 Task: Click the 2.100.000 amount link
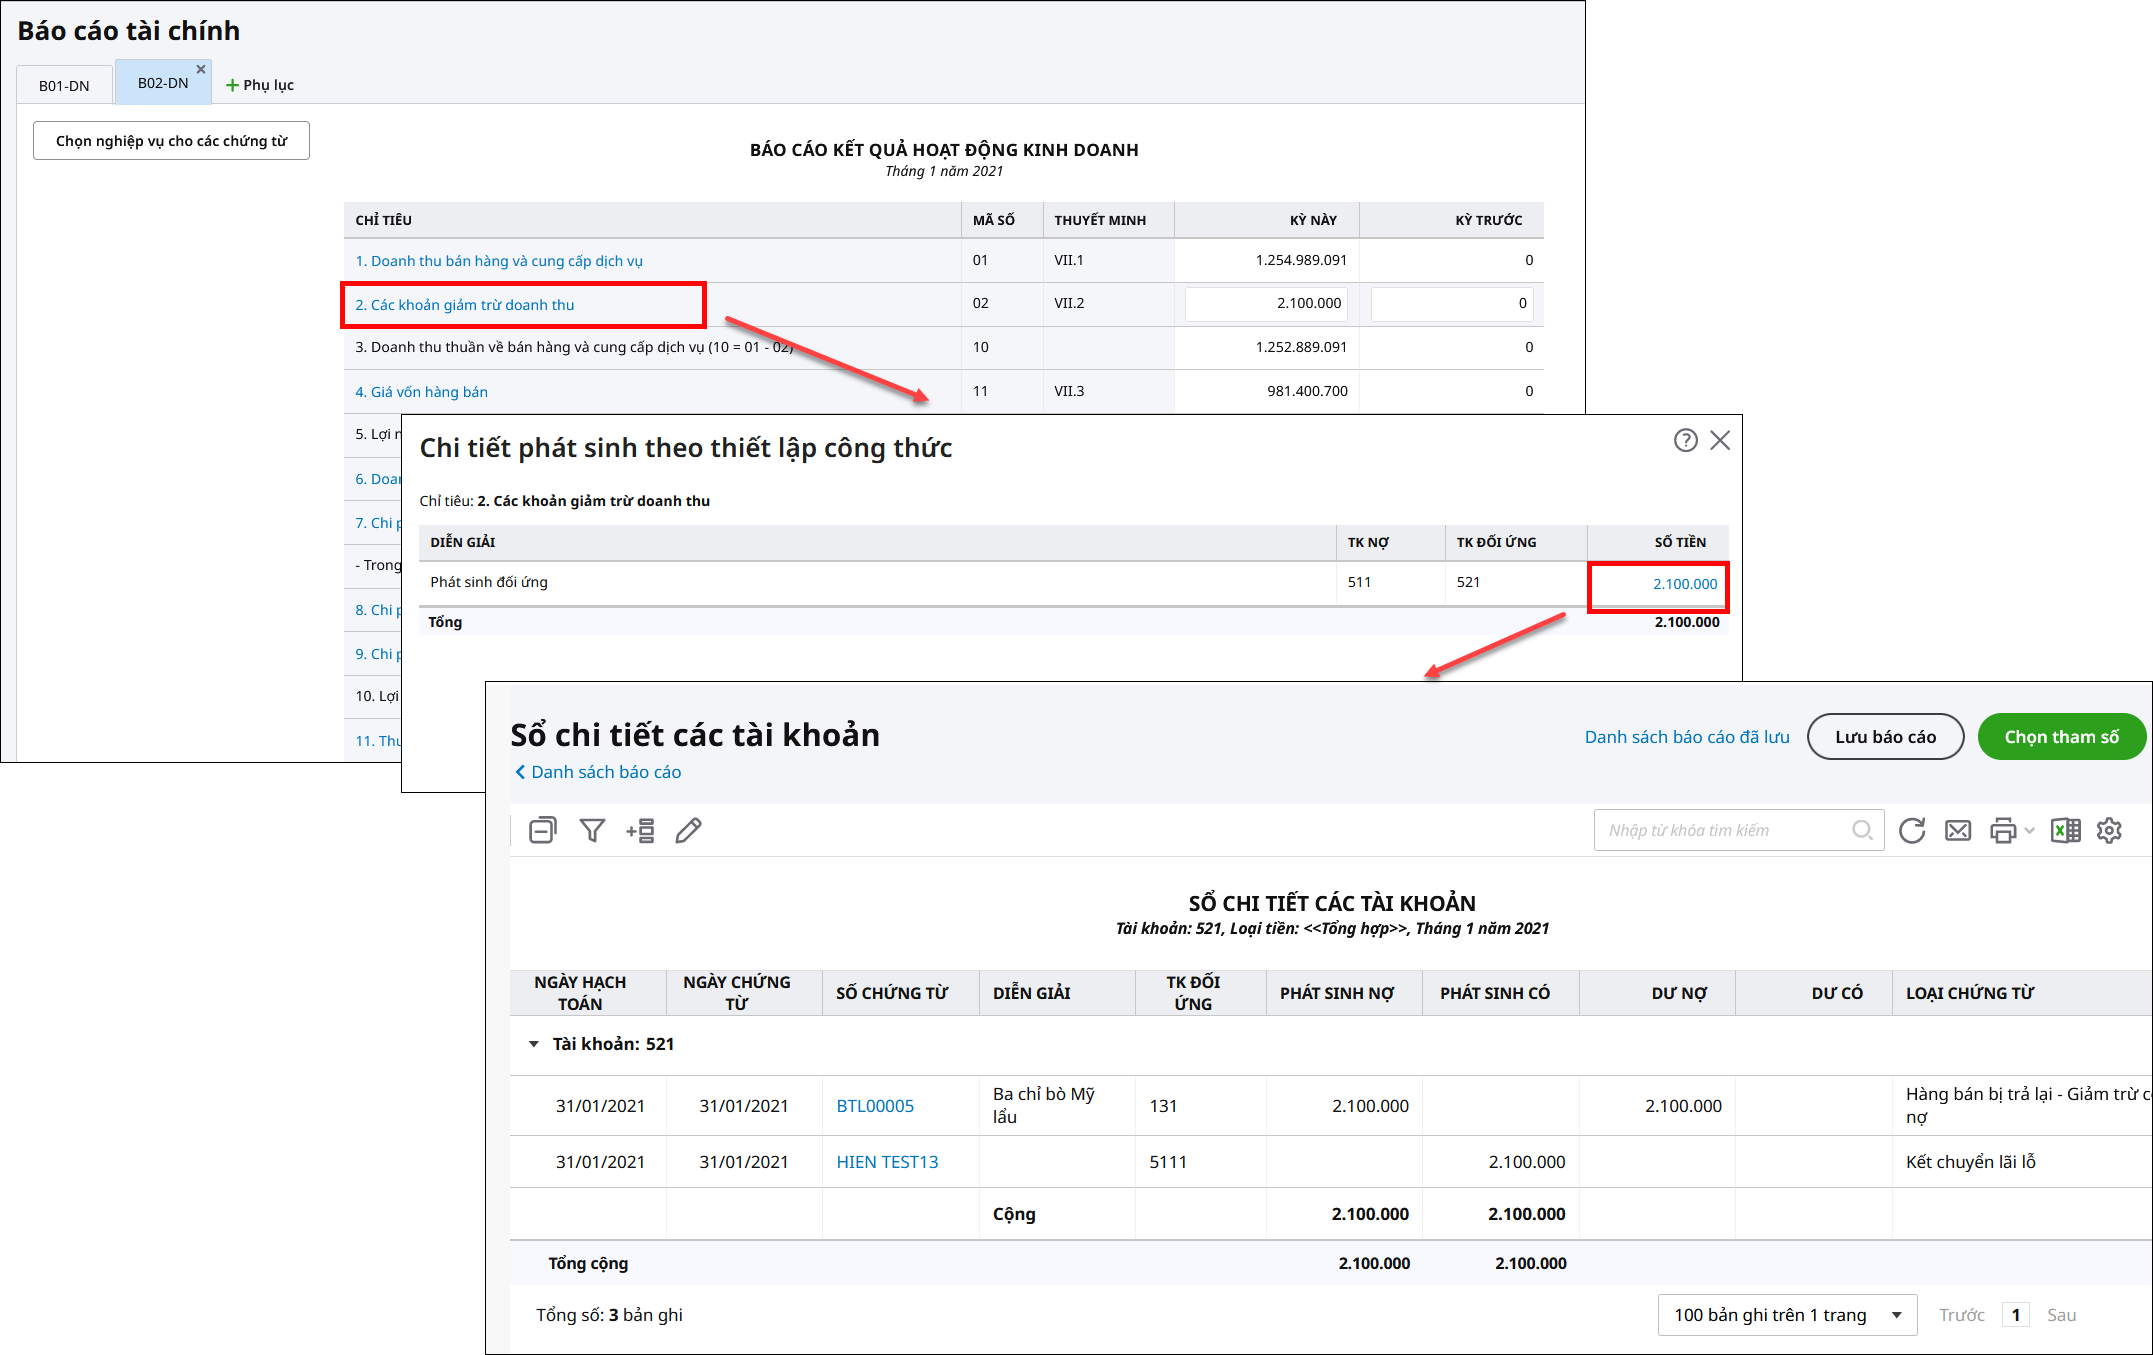click(x=1684, y=584)
